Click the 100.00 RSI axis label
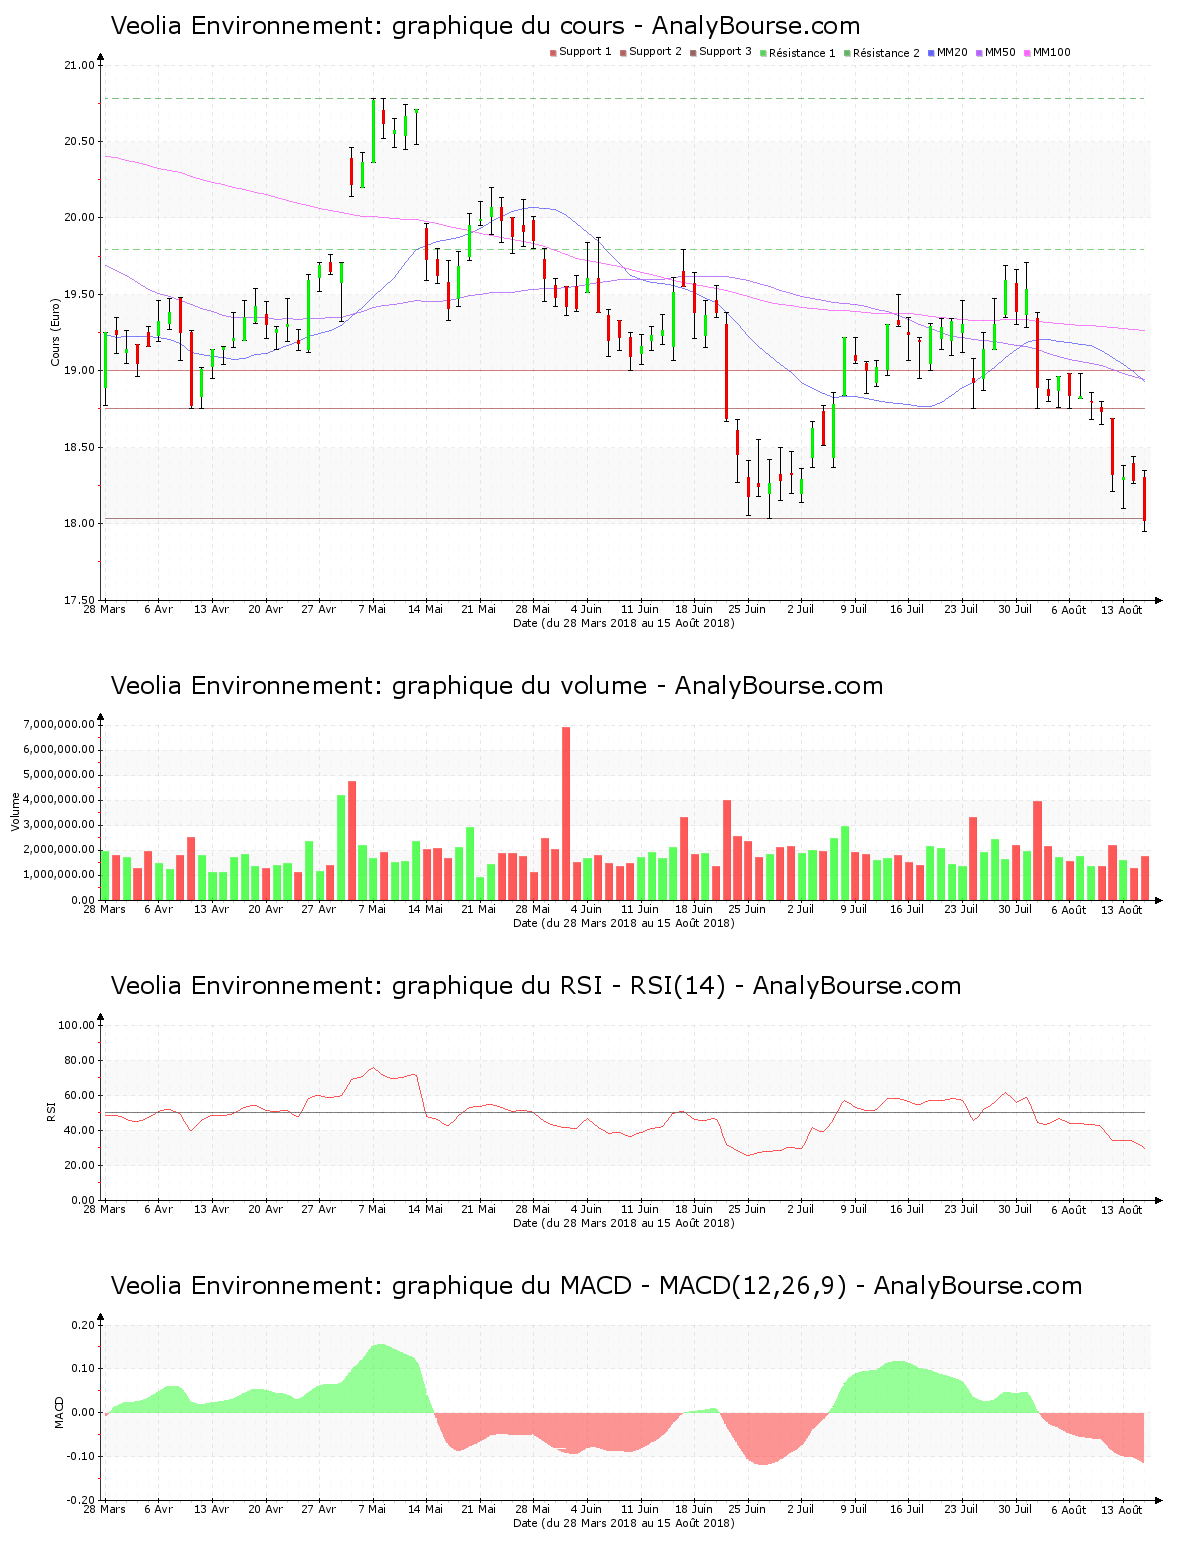 click(77, 1025)
